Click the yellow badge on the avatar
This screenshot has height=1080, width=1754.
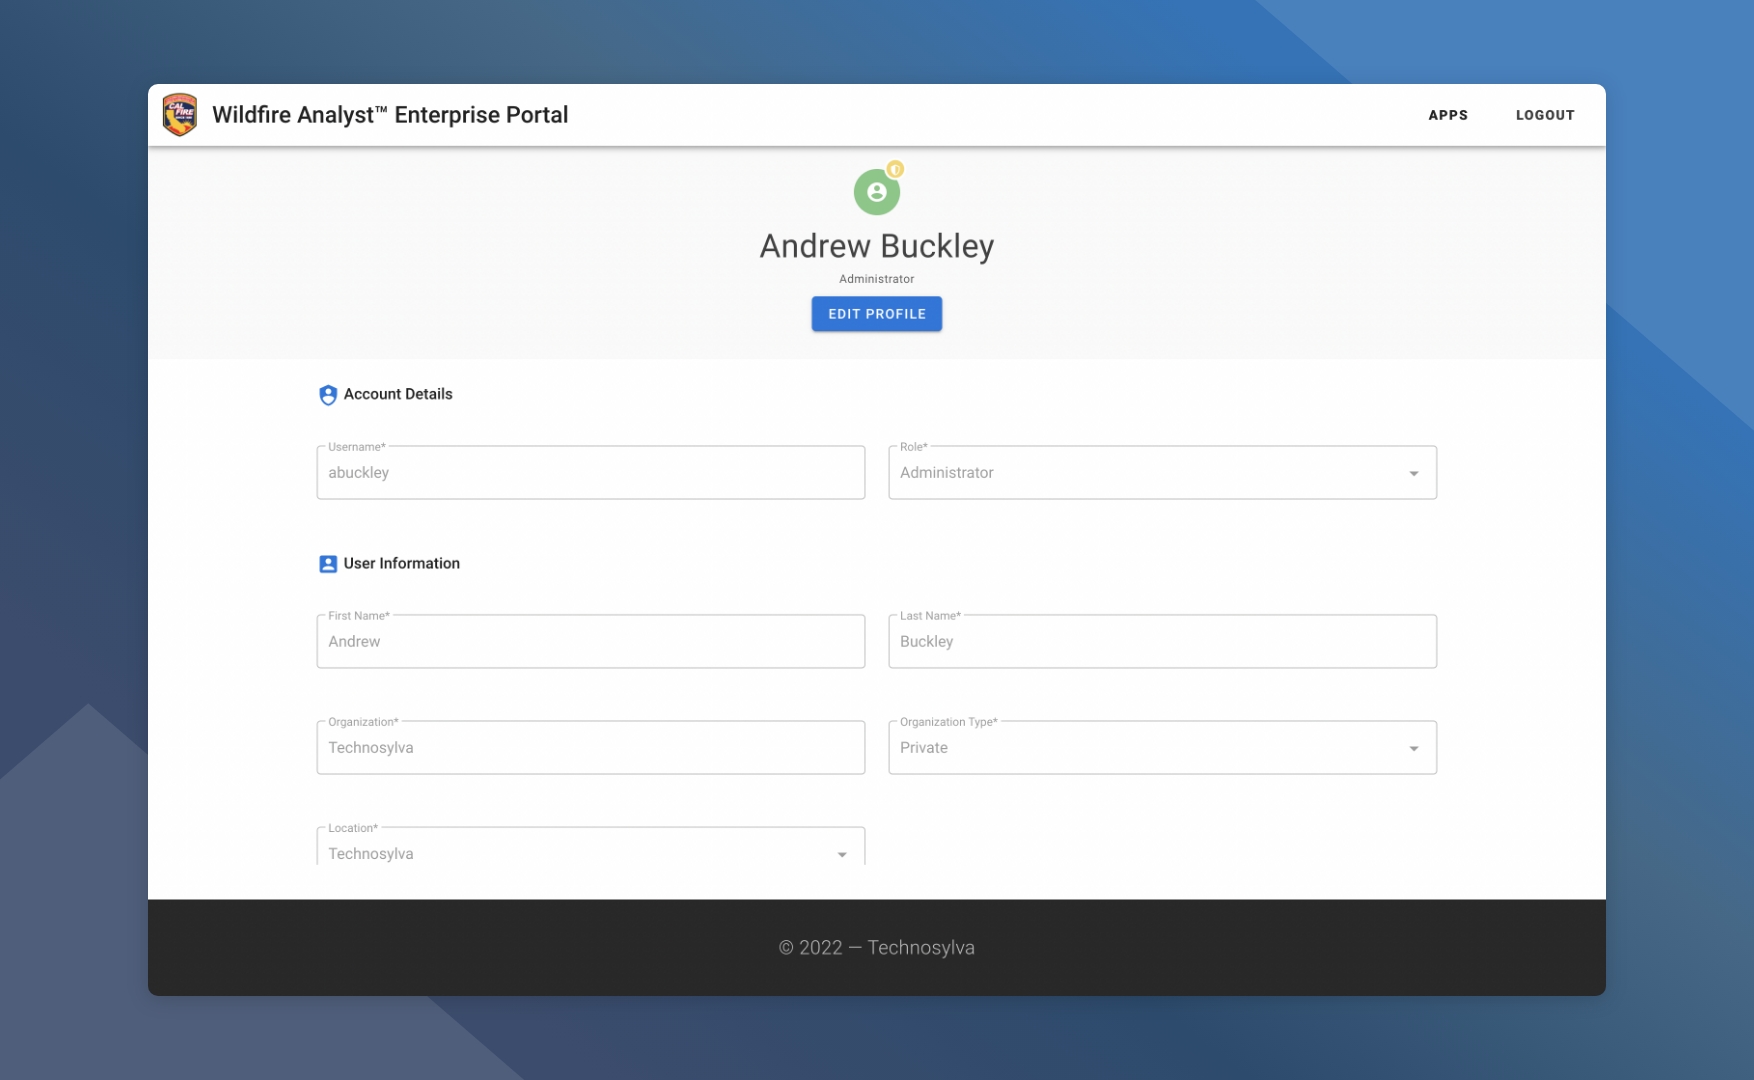(x=895, y=169)
